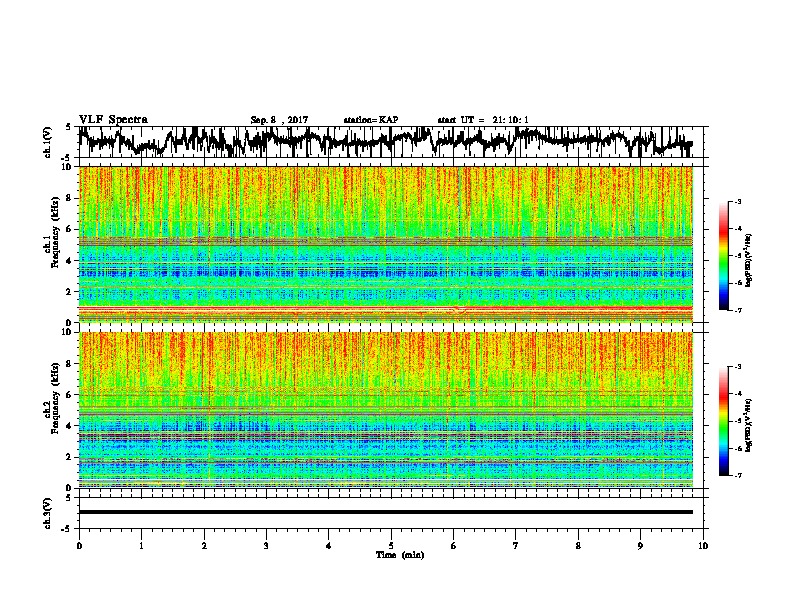This screenshot has height=612, width=792.
Task: Click the 'Sep. 8, 2017' date text
Action: click(279, 120)
